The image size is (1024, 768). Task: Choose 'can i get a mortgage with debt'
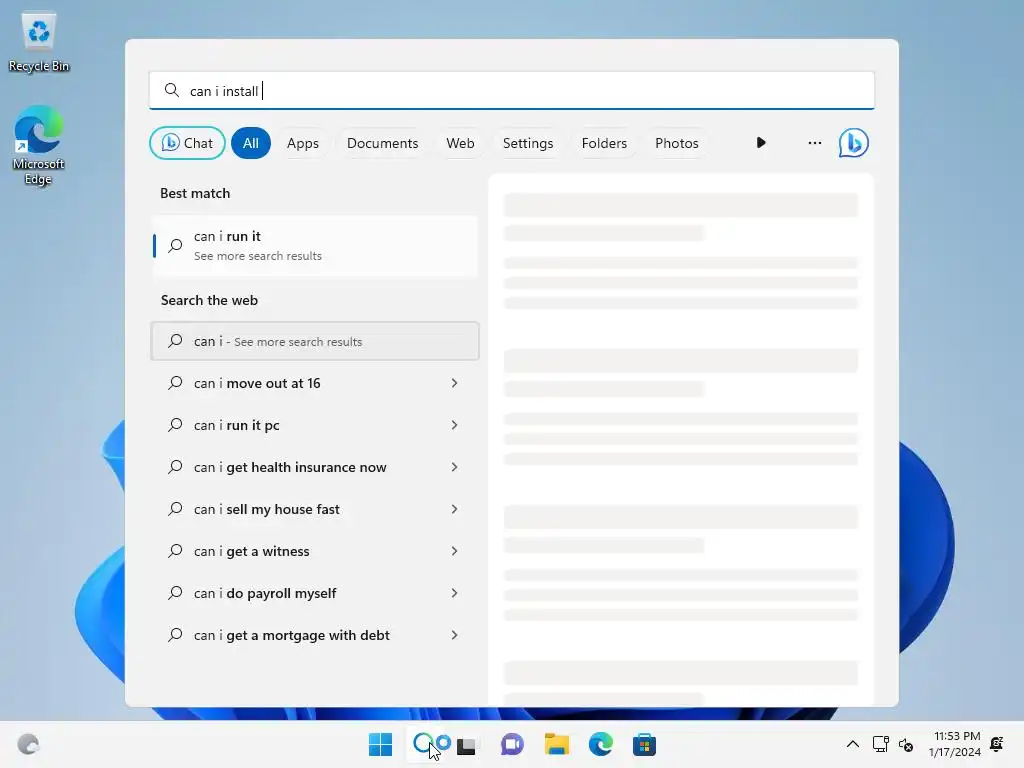(315, 635)
